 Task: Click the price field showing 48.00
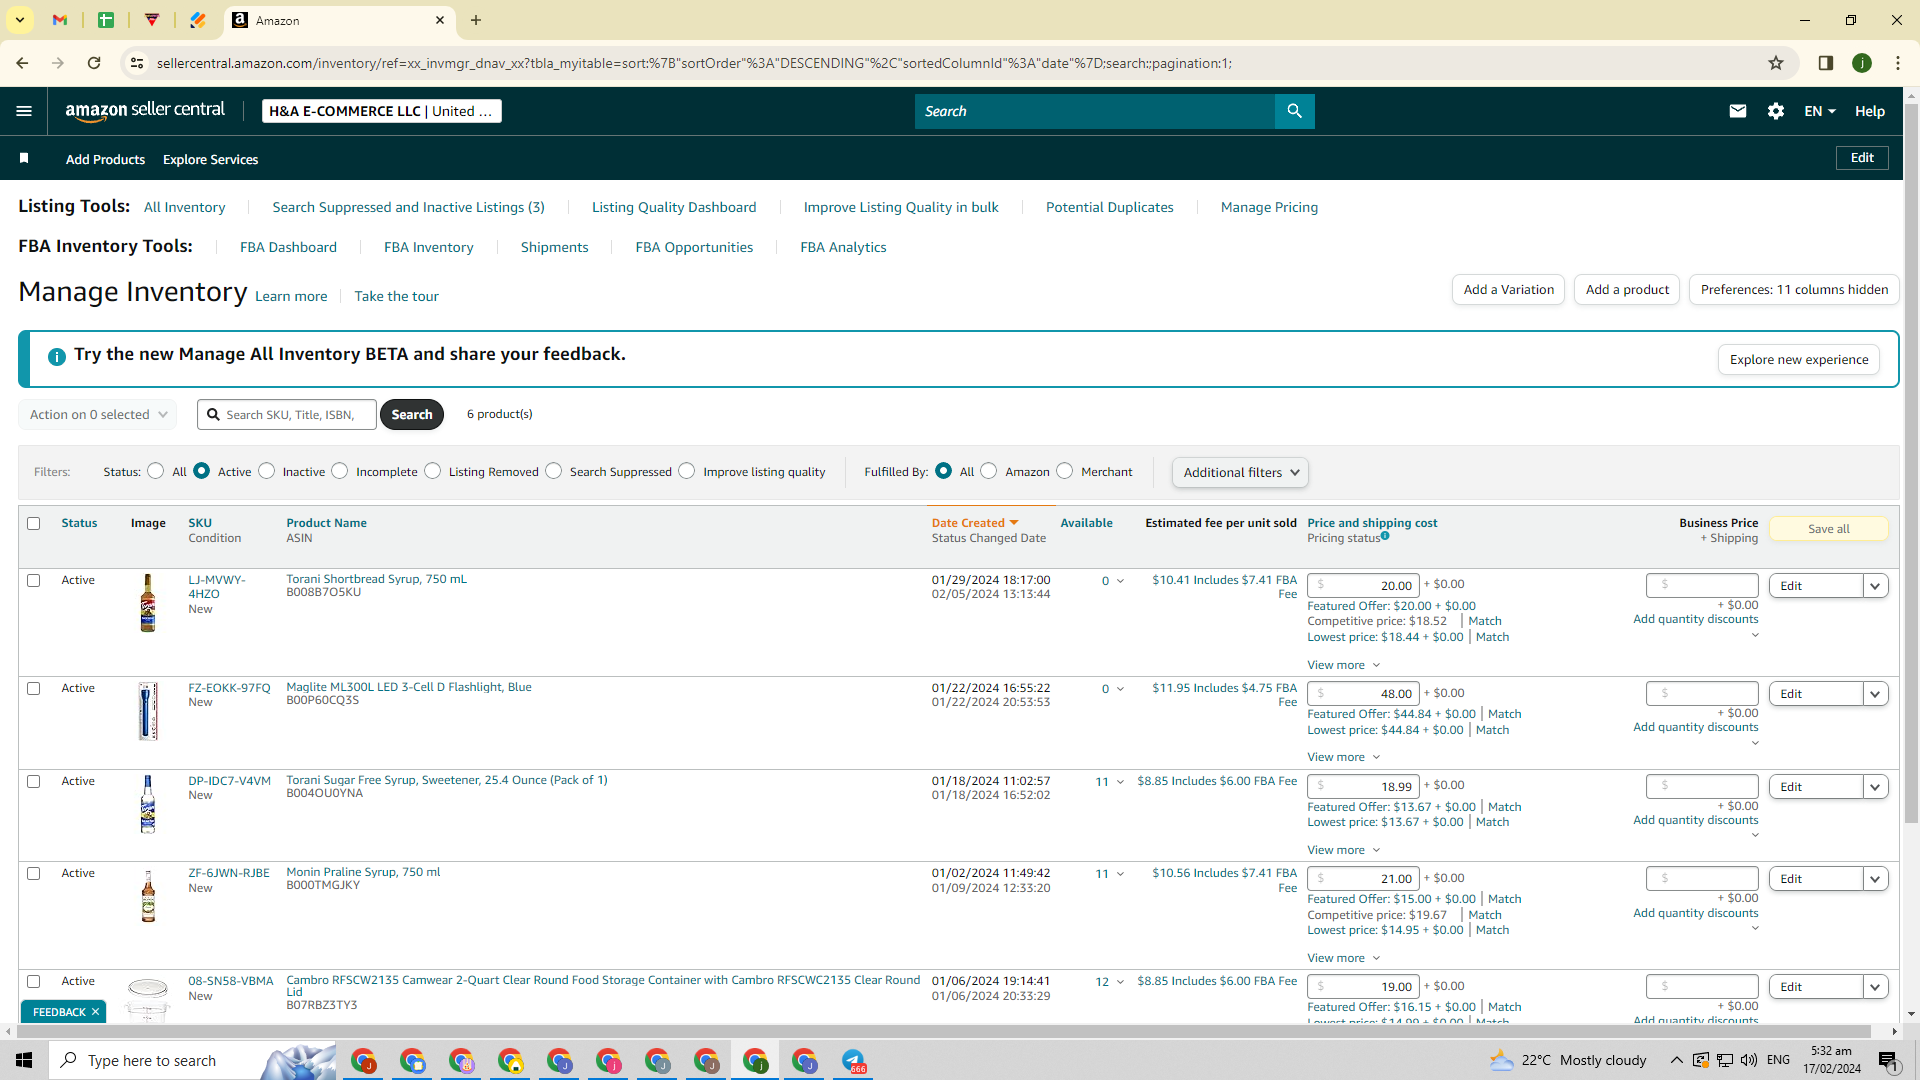pyautogui.click(x=1363, y=694)
